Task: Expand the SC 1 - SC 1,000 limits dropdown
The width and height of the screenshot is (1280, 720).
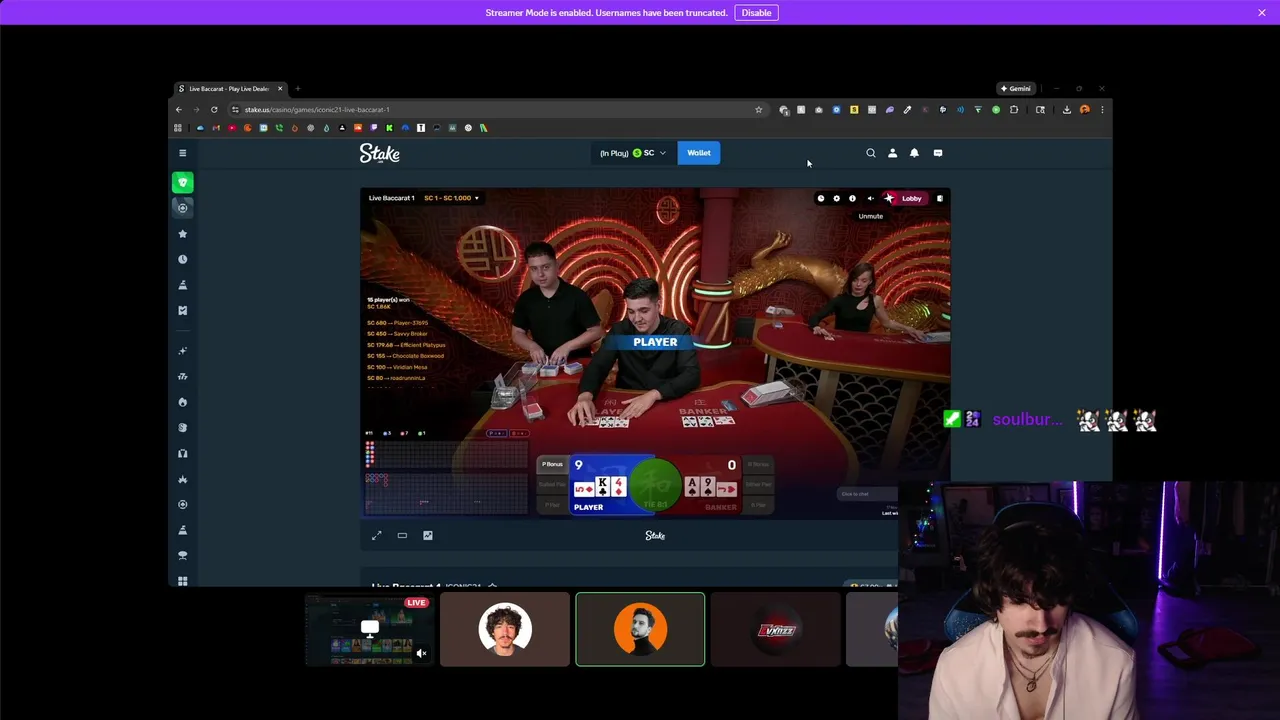Action: [451, 198]
